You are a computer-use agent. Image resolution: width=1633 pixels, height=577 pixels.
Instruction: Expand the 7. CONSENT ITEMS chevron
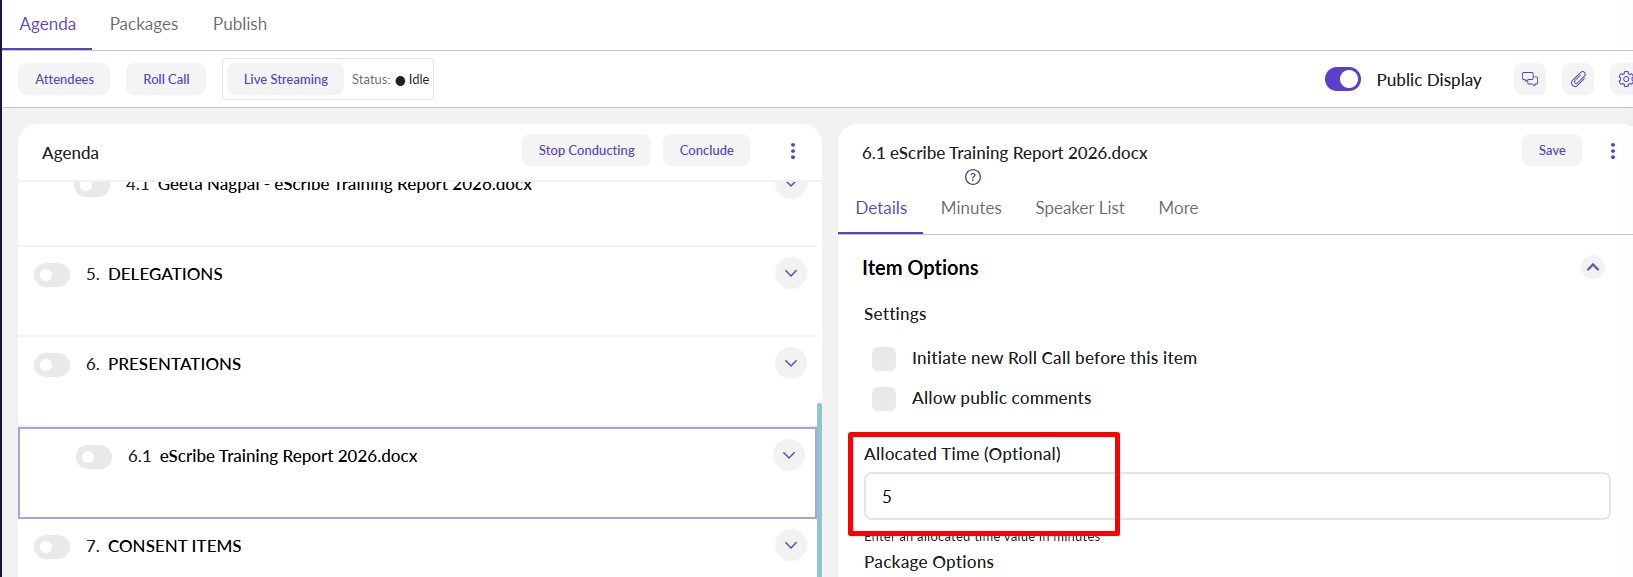click(x=790, y=546)
